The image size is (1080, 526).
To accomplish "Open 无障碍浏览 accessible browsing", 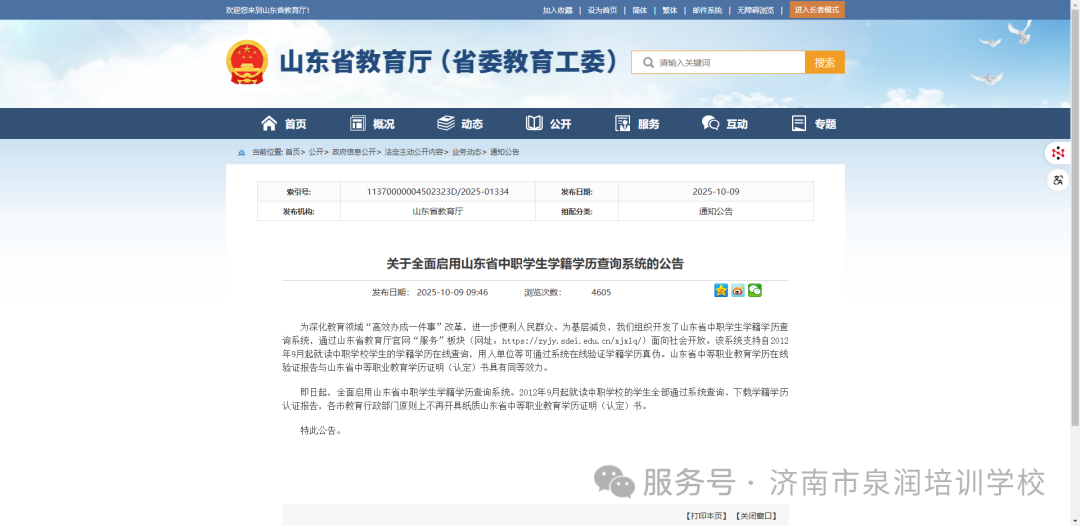I will [x=756, y=10].
